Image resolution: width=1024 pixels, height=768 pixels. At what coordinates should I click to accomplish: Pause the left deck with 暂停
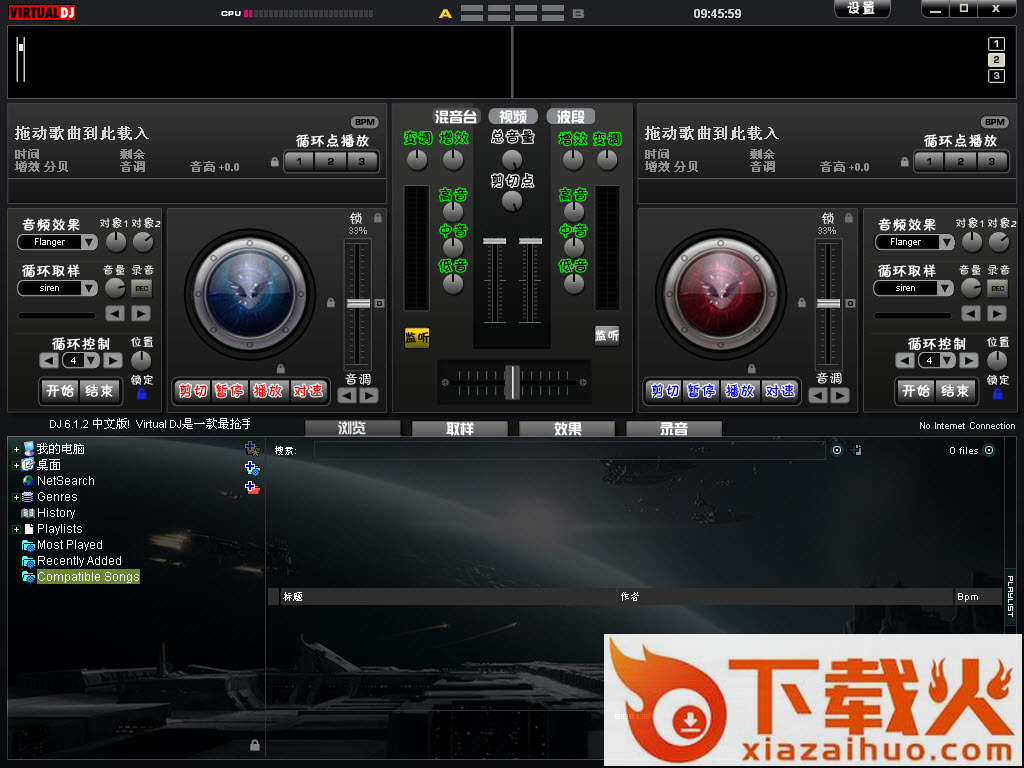229,391
